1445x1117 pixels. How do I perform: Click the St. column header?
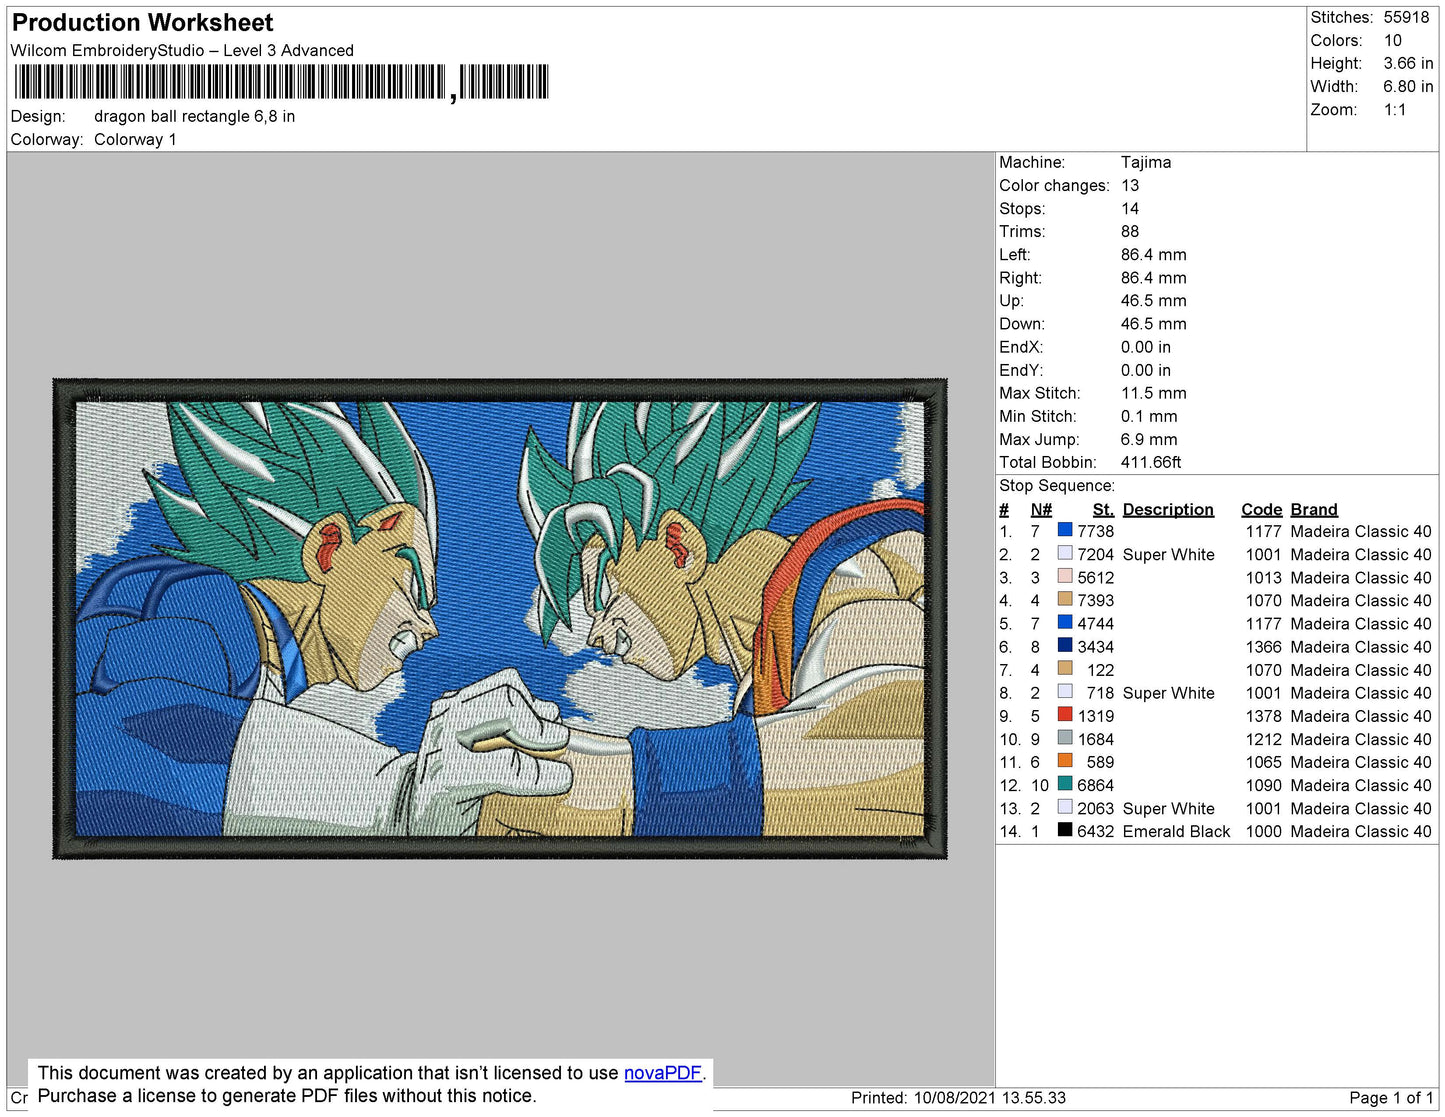1102,509
